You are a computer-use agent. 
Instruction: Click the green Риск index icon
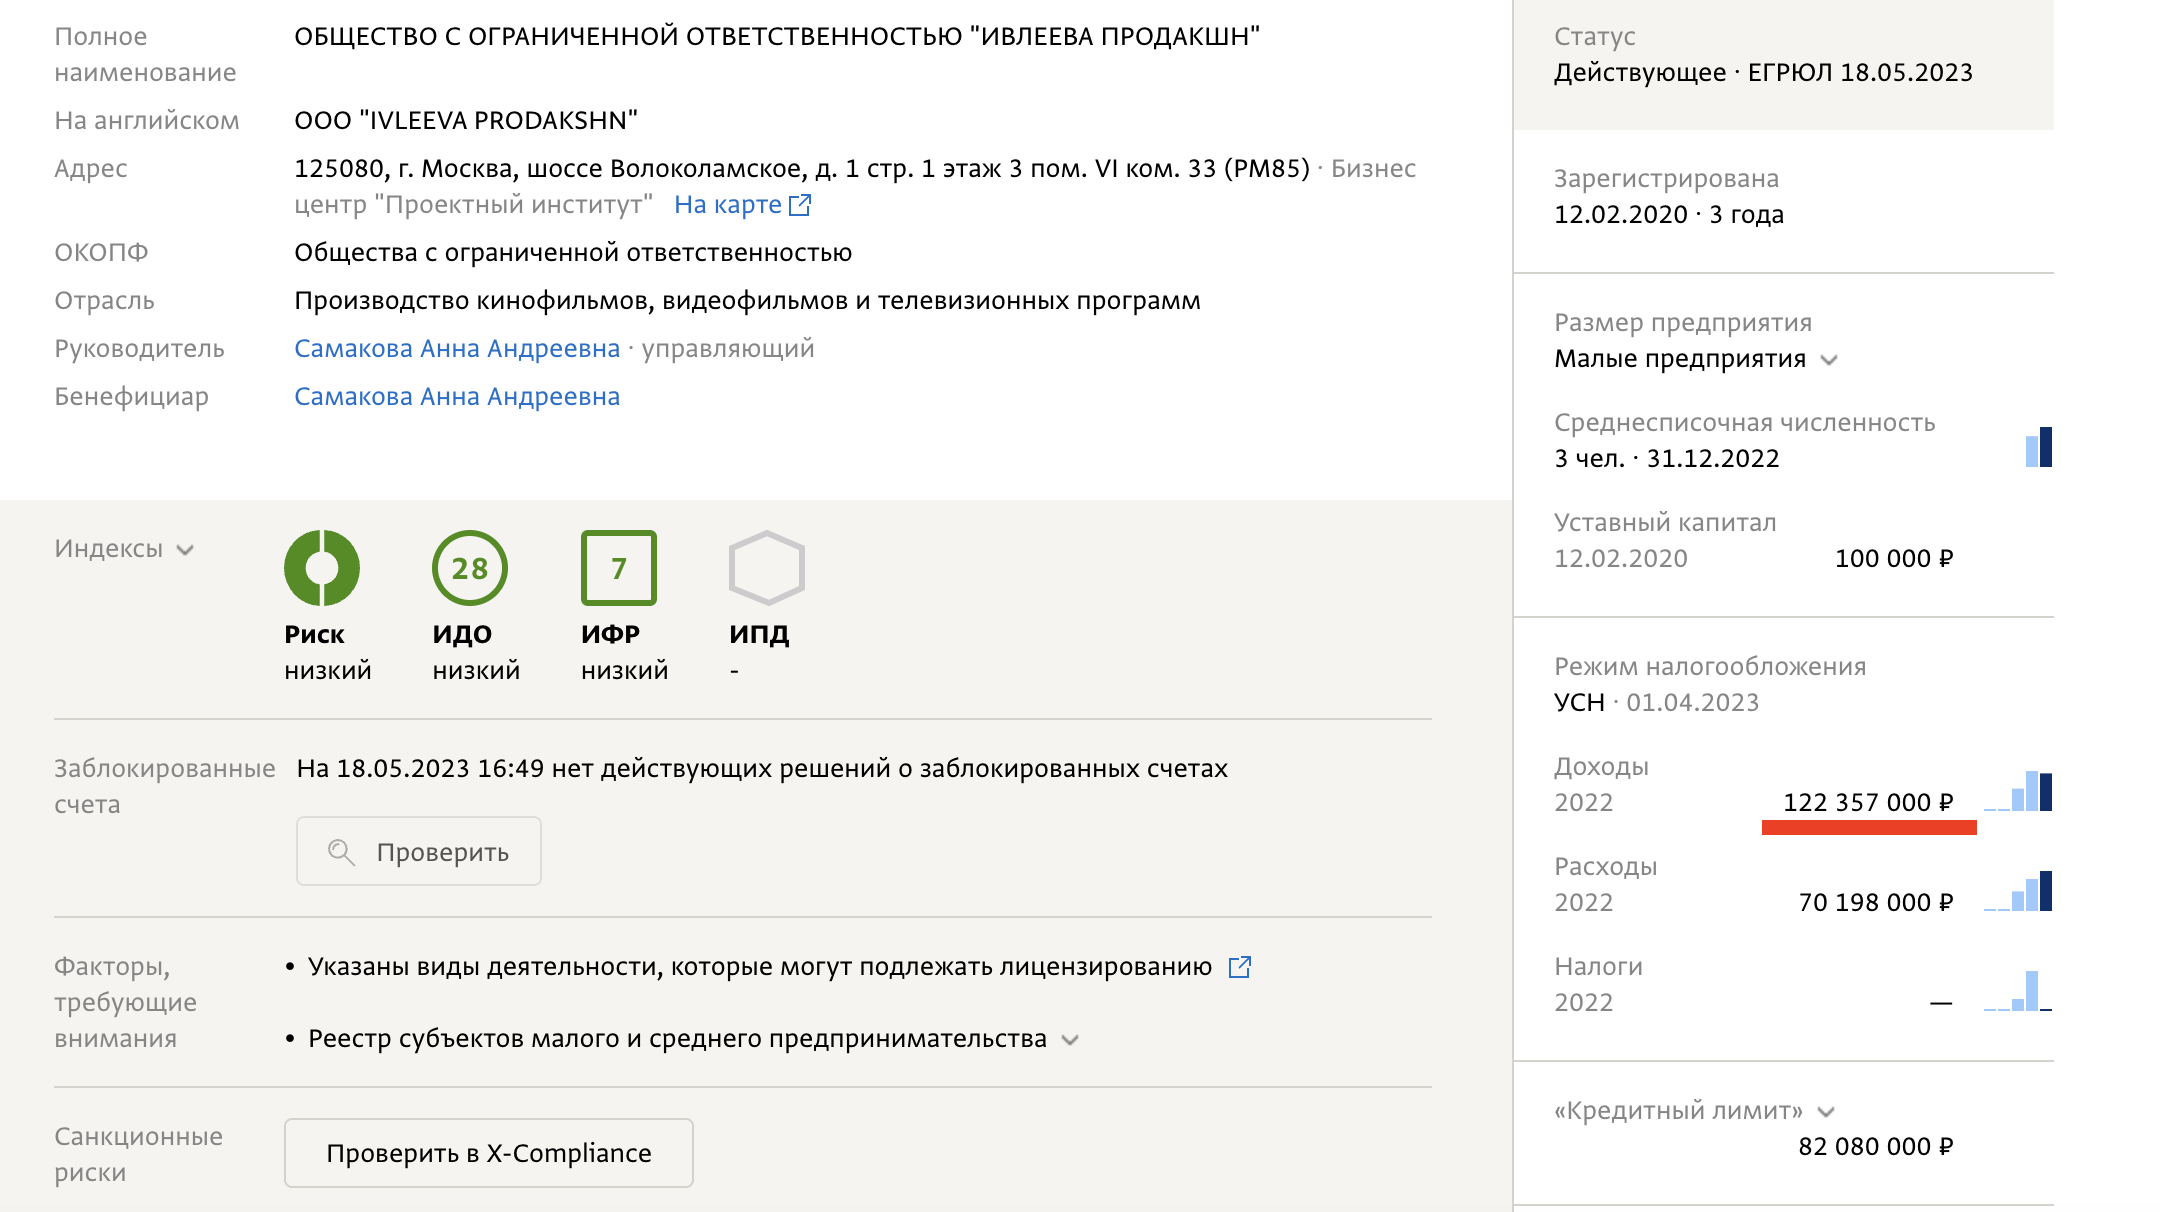(322, 568)
